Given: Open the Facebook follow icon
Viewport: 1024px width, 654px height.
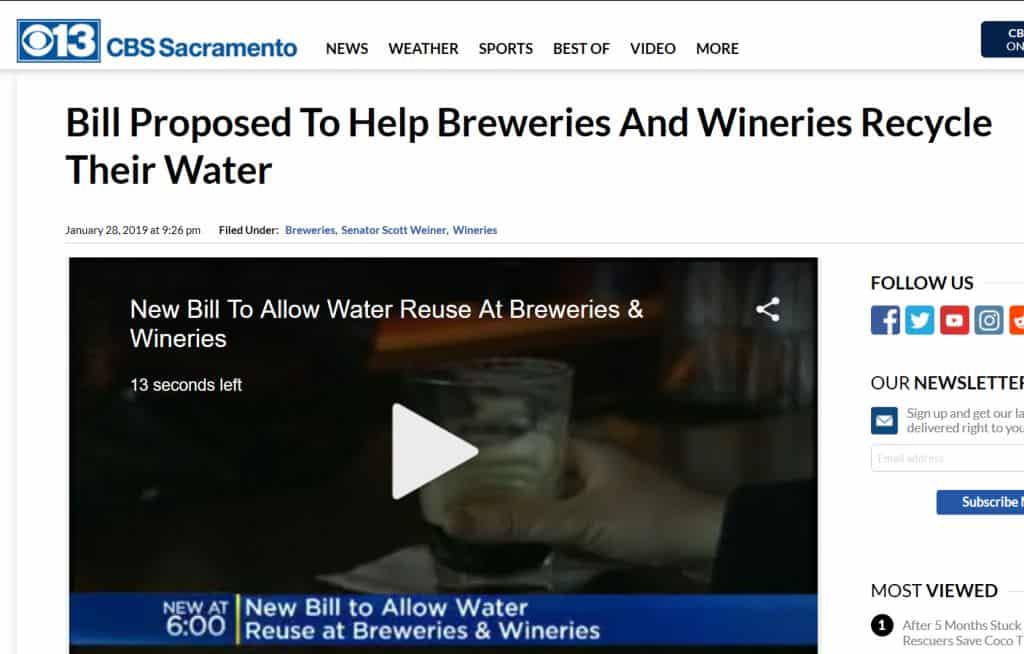Looking at the screenshot, I should tap(885, 320).
